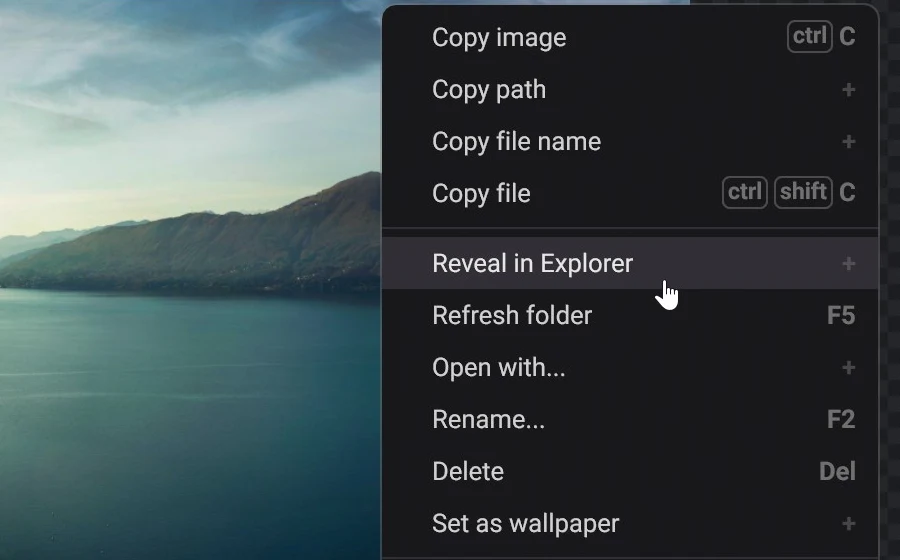Click plus icon beside Copy file name
This screenshot has height=560, width=900.
[x=848, y=142]
